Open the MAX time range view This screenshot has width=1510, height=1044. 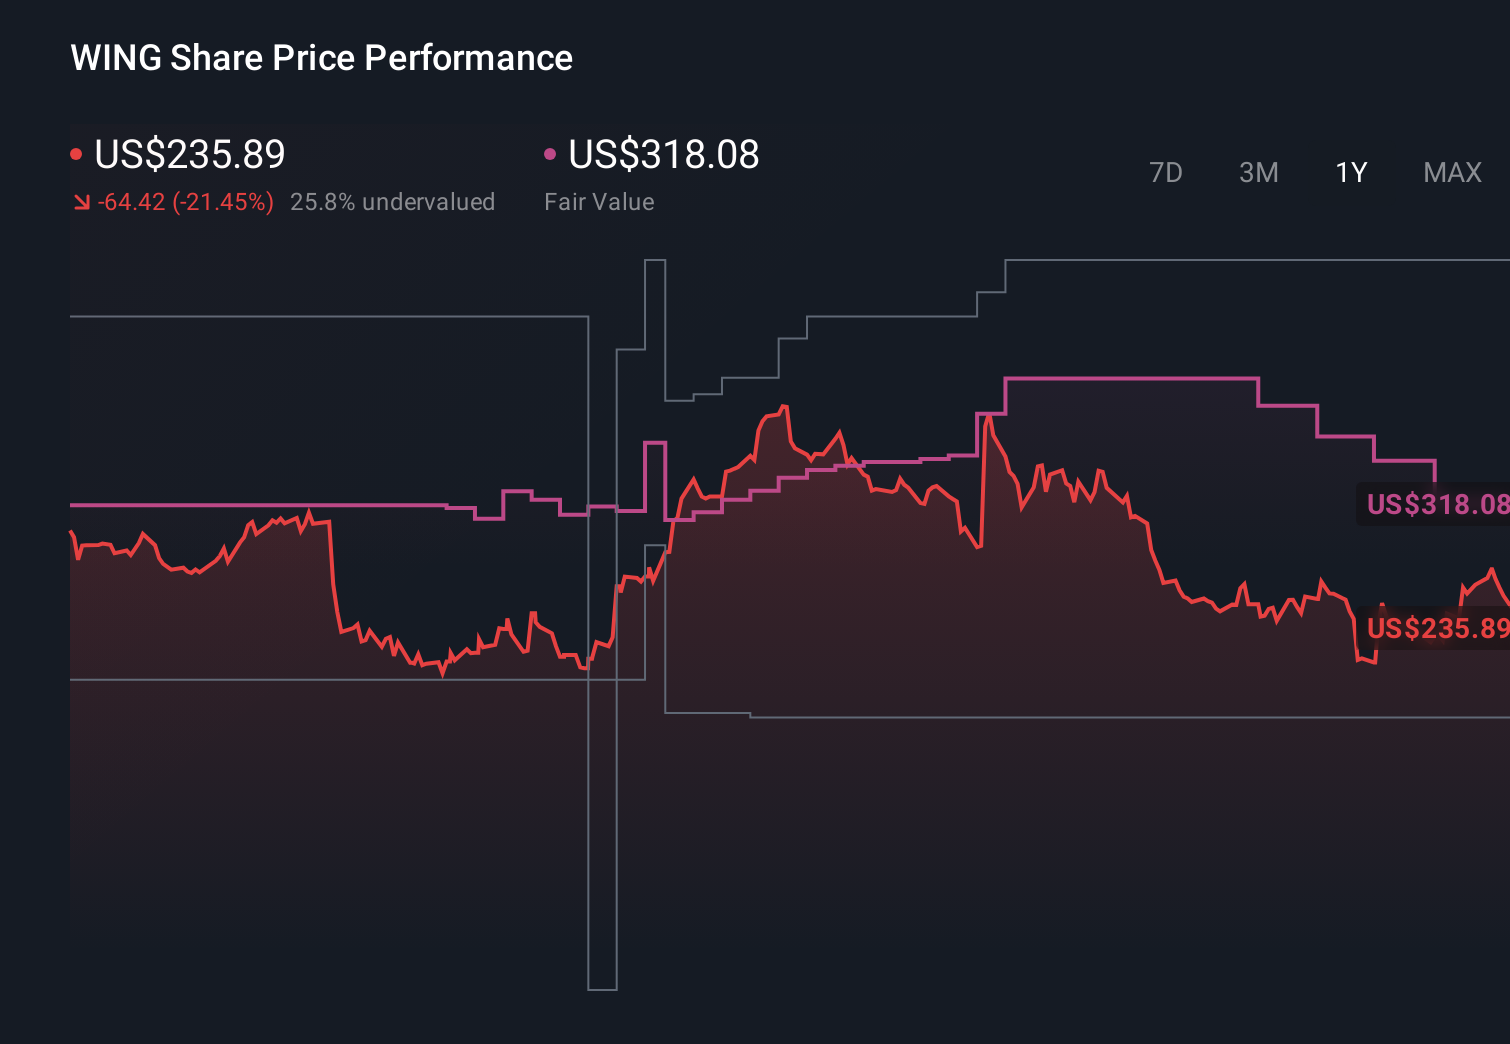[x=1451, y=172]
